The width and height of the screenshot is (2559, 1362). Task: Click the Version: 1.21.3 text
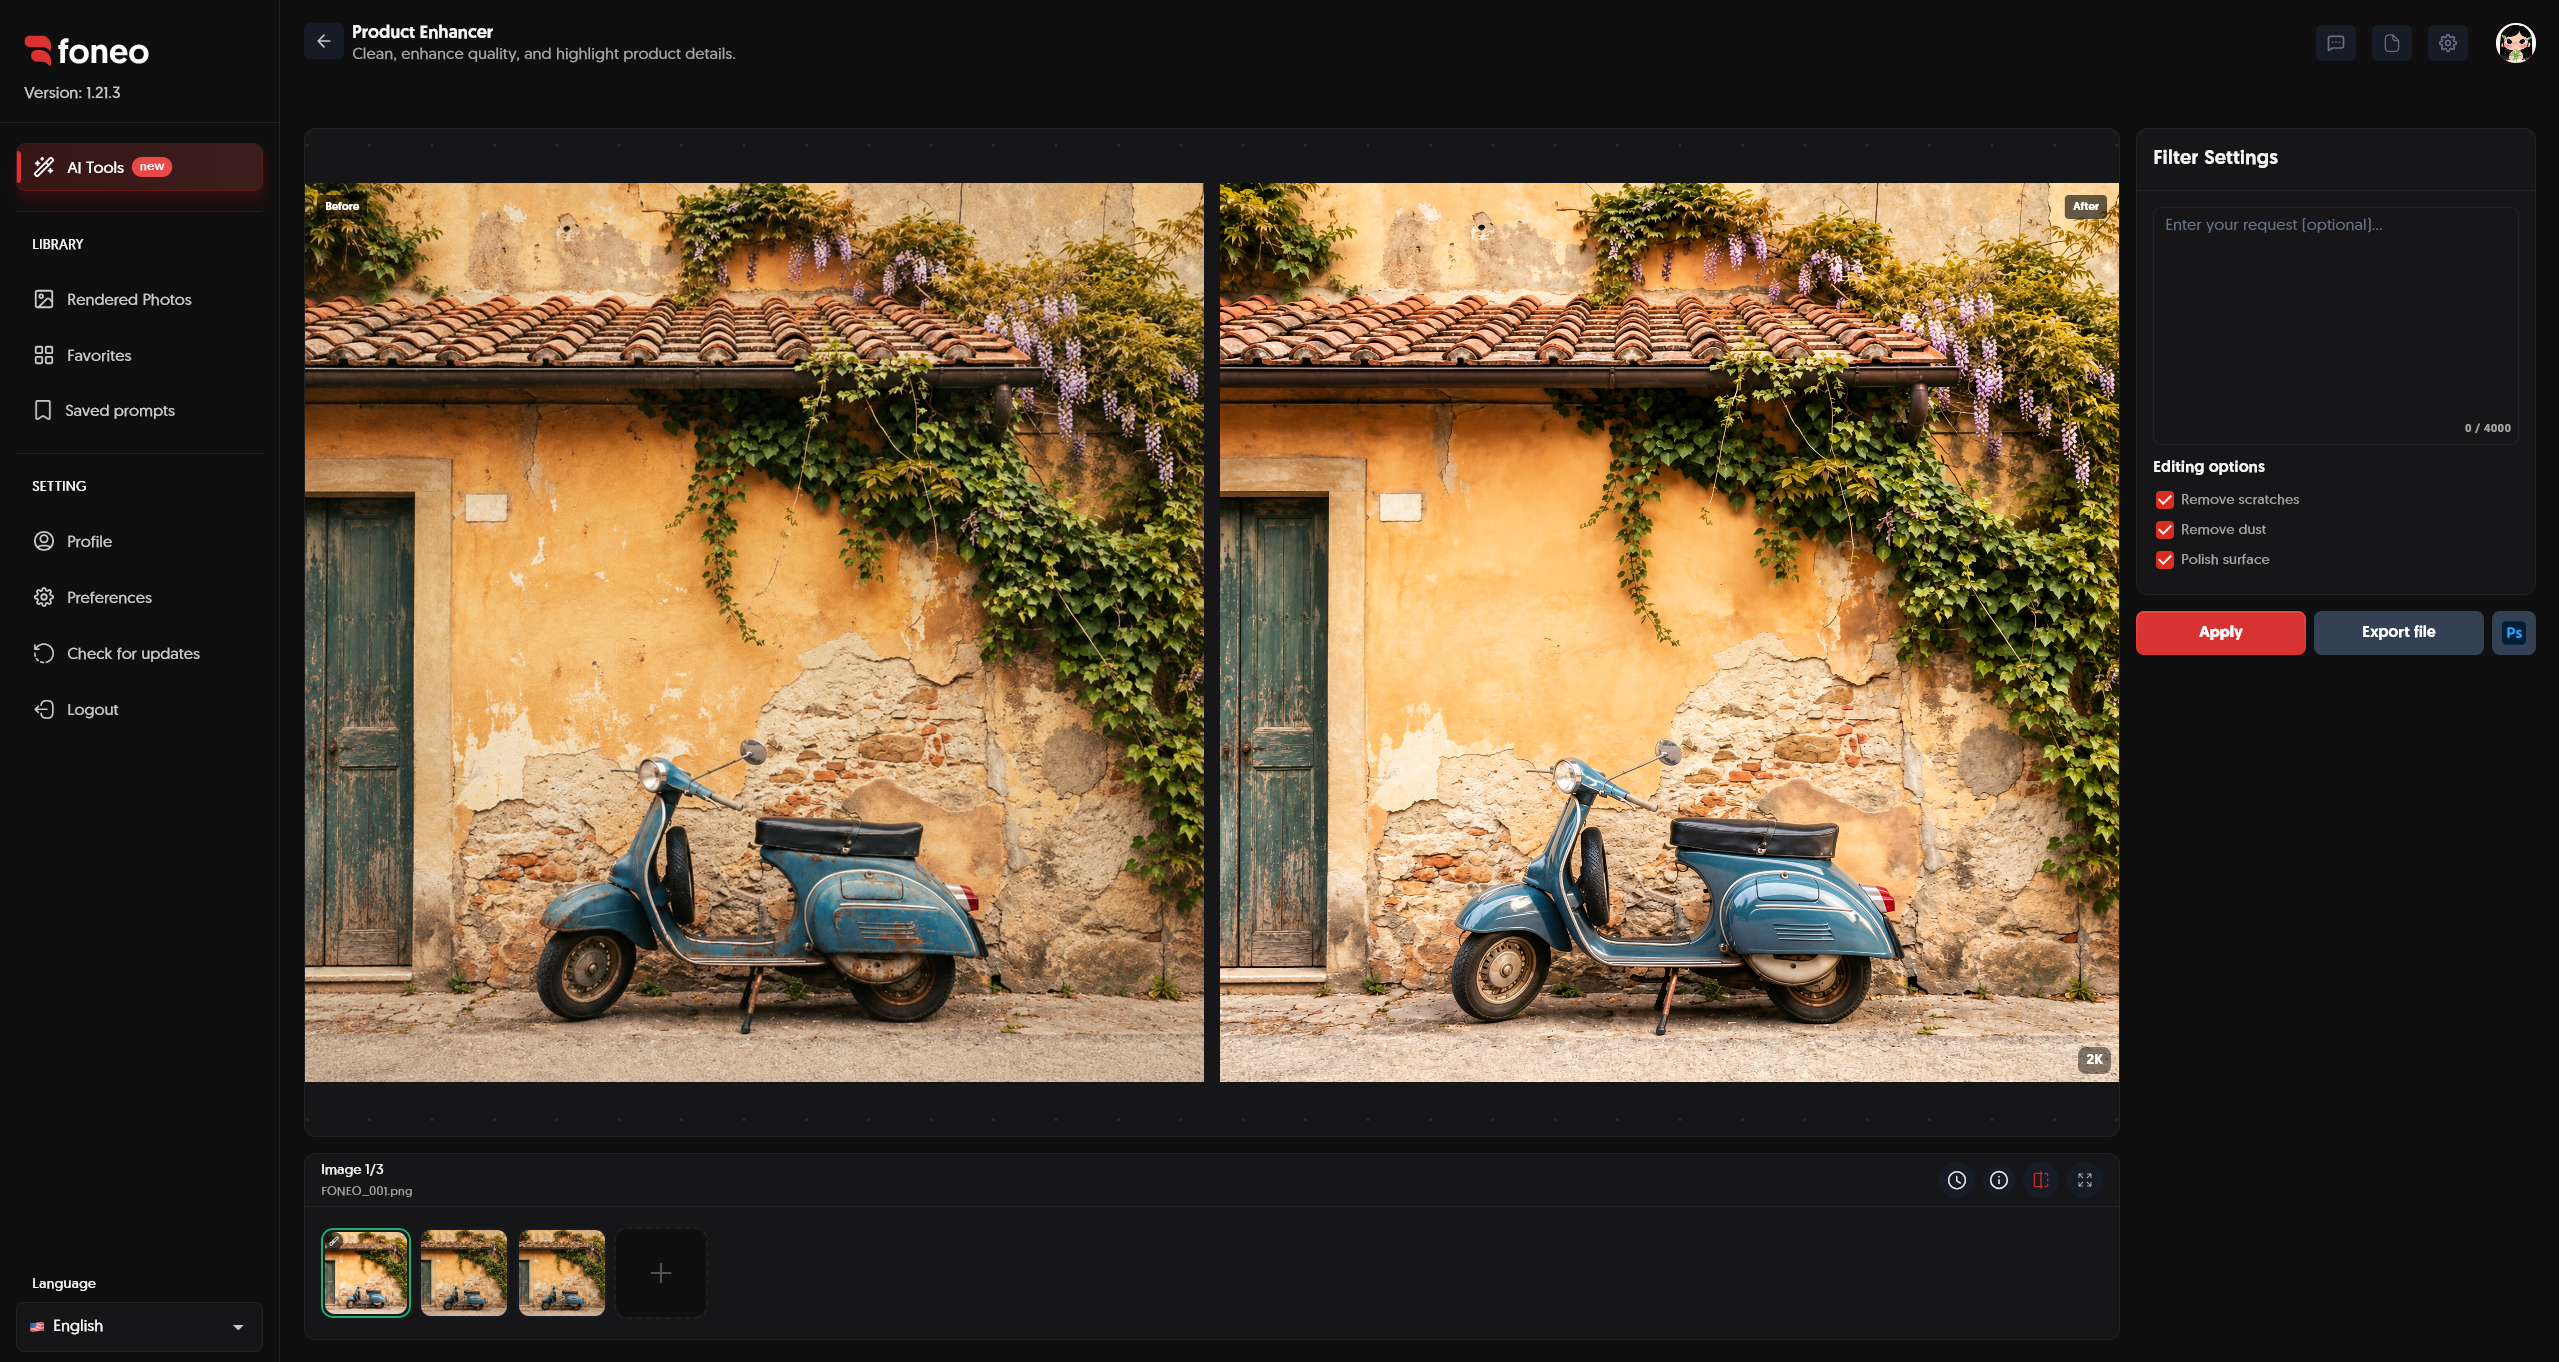coord(72,92)
